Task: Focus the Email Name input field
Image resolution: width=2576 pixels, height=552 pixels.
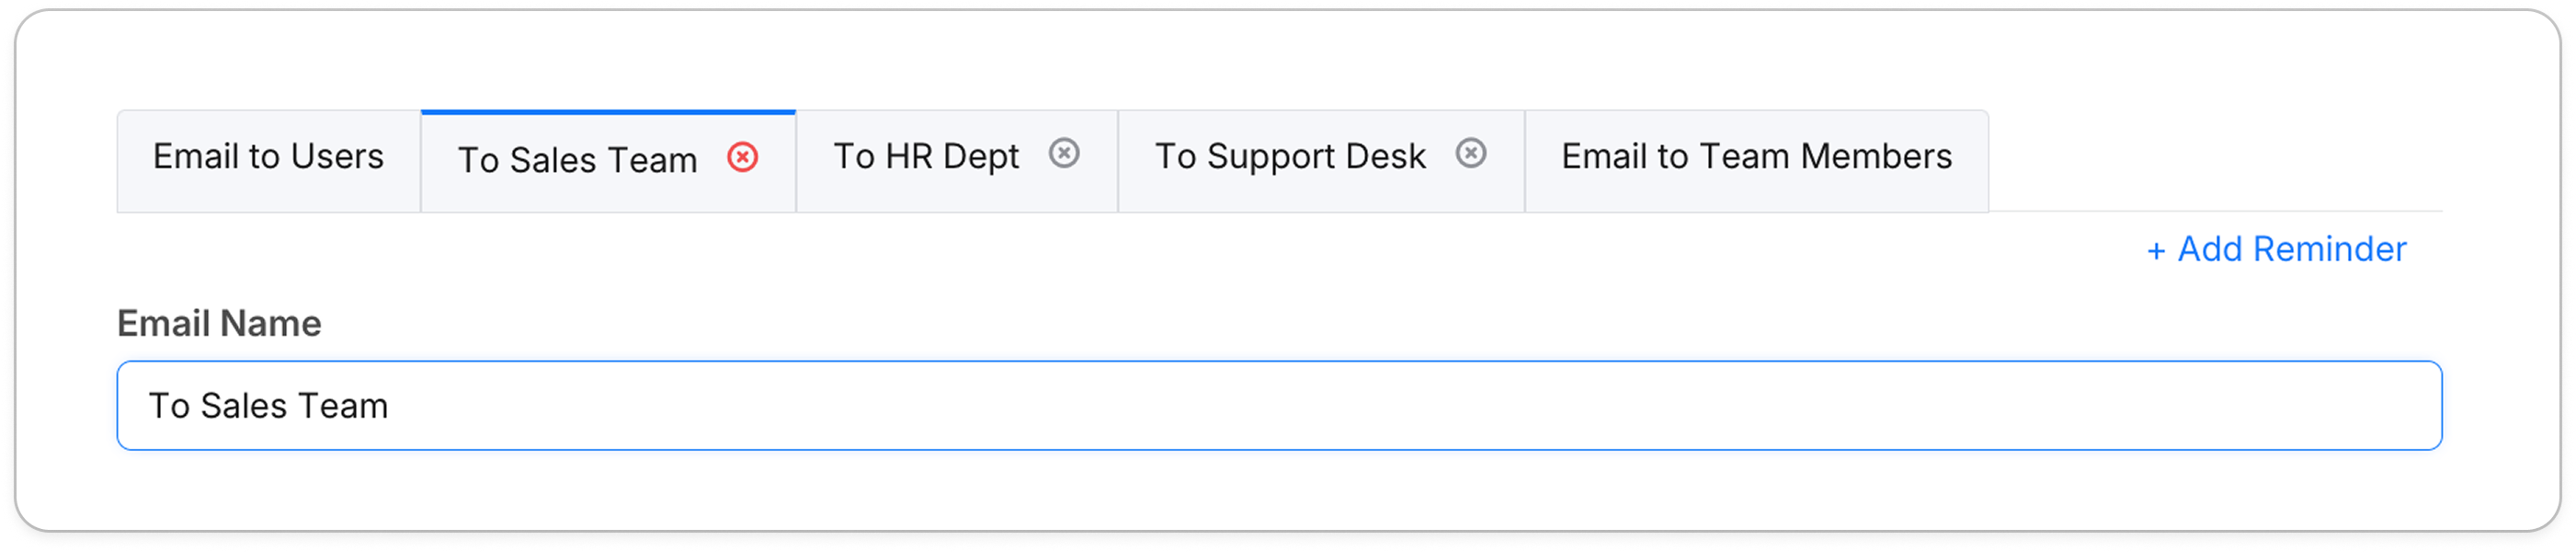Action: click(1278, 406)
